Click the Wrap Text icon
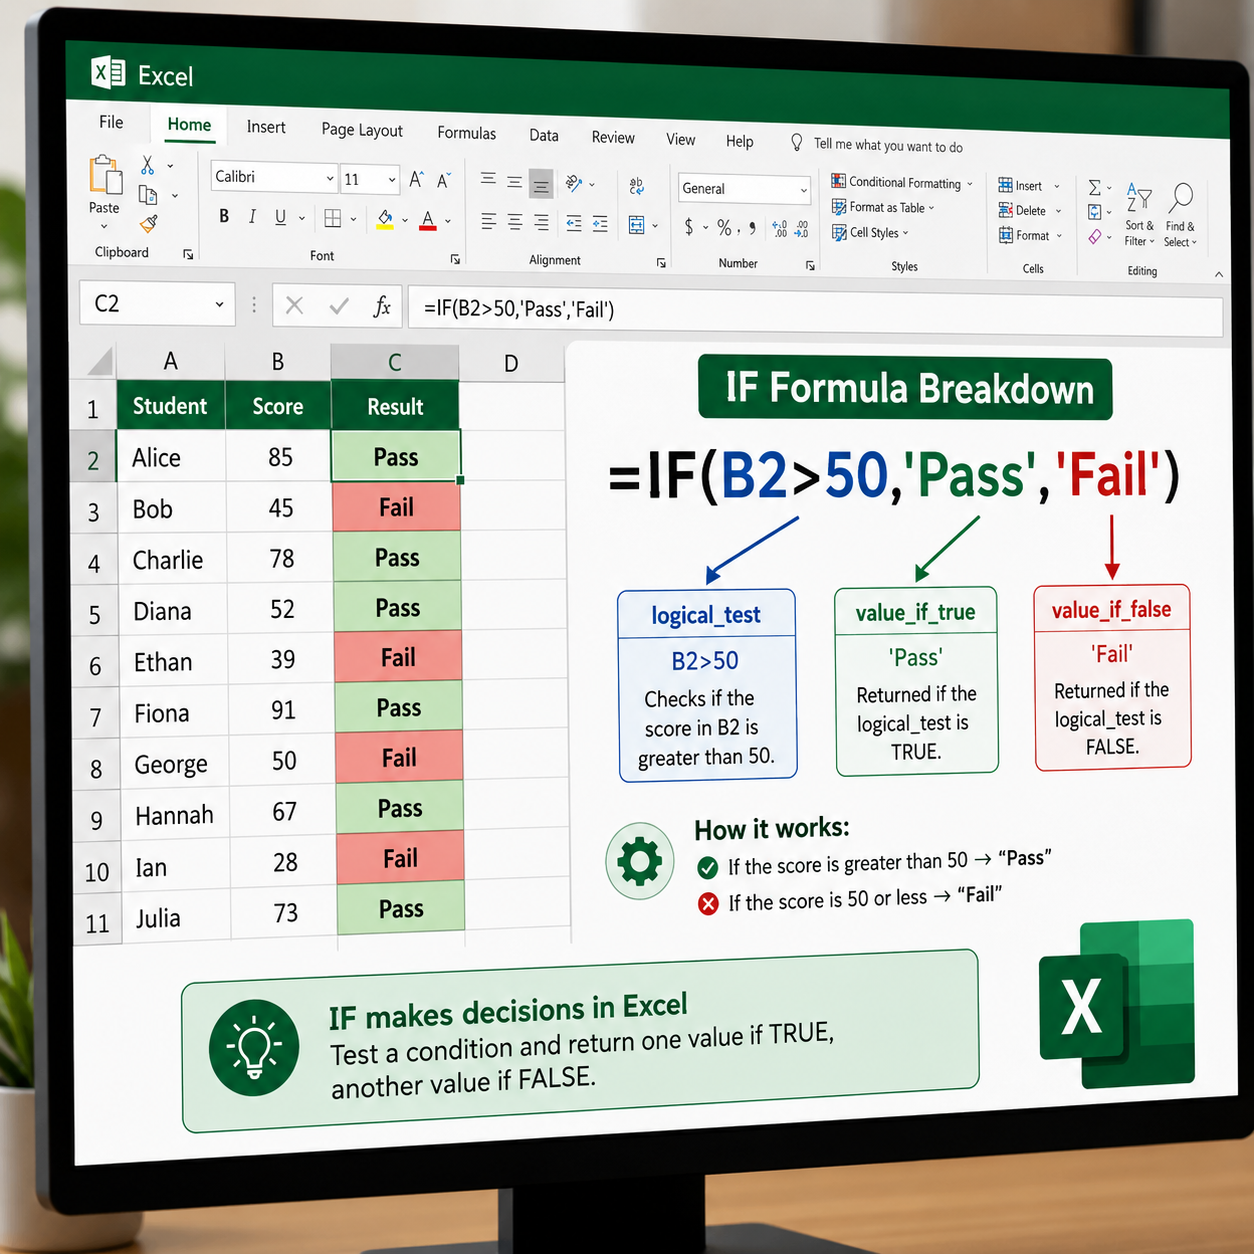Image resolution: width=1254 pixels, height=1254 pixels. [637, 186]
